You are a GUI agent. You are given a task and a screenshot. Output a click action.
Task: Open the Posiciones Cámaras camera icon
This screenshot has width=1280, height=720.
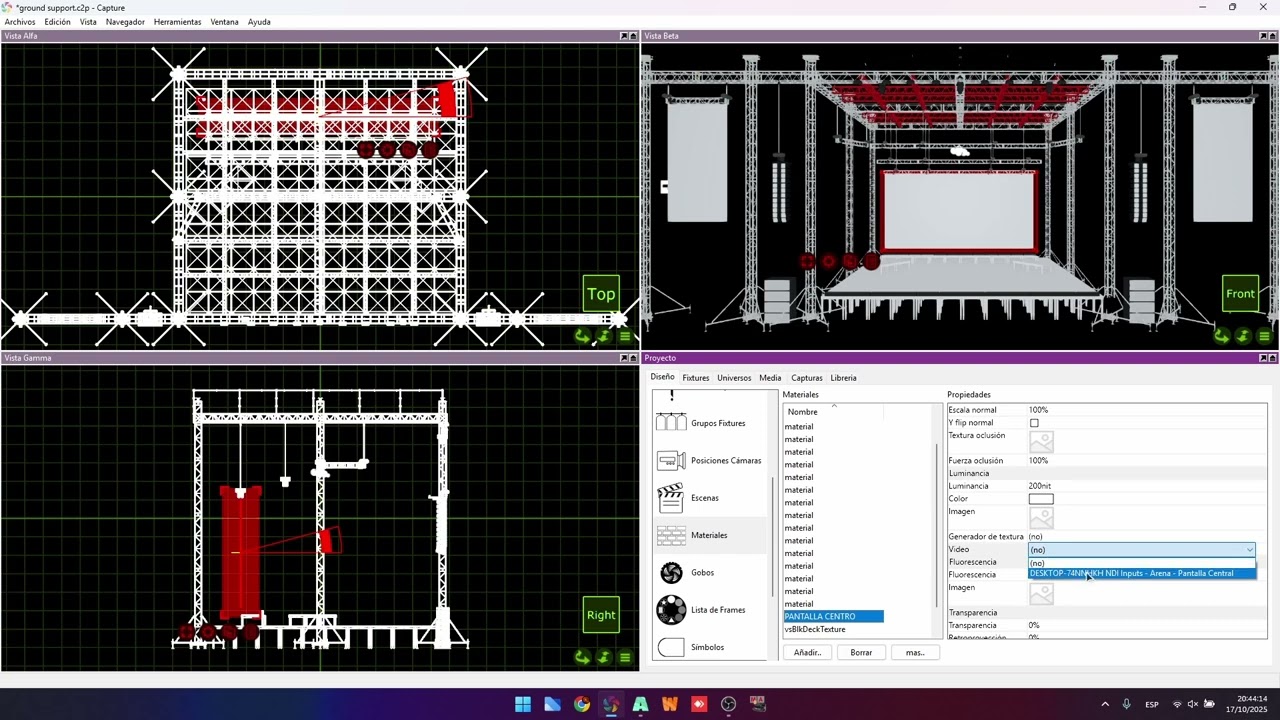click(671, 460)
